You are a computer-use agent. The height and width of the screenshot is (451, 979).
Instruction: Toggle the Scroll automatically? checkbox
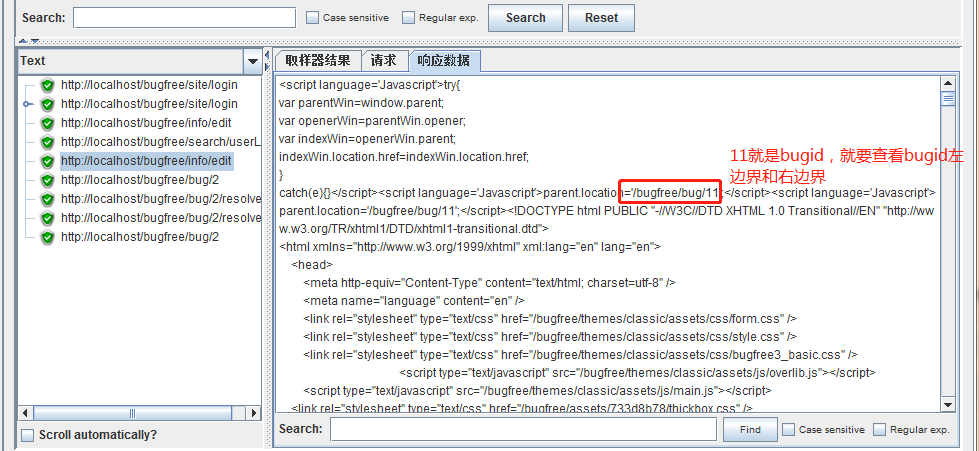pos(27,435)
